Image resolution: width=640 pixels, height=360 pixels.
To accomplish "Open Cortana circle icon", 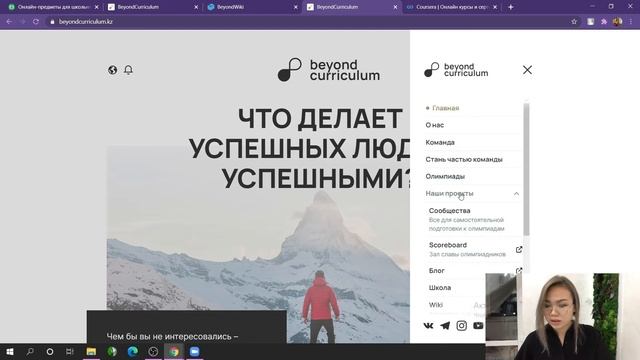I will coord(50,351).
